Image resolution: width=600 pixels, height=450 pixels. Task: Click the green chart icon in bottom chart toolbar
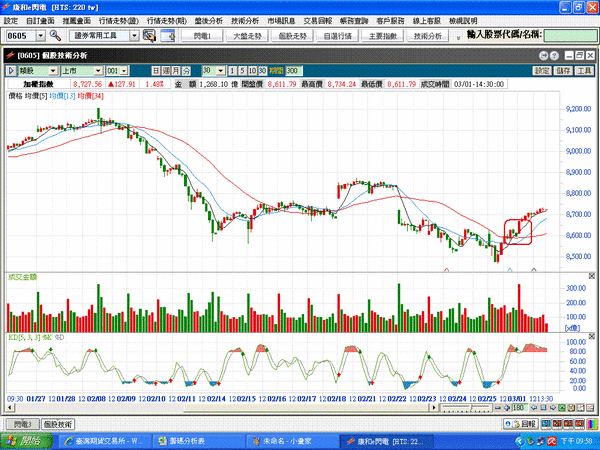click(x=562, y=408)
